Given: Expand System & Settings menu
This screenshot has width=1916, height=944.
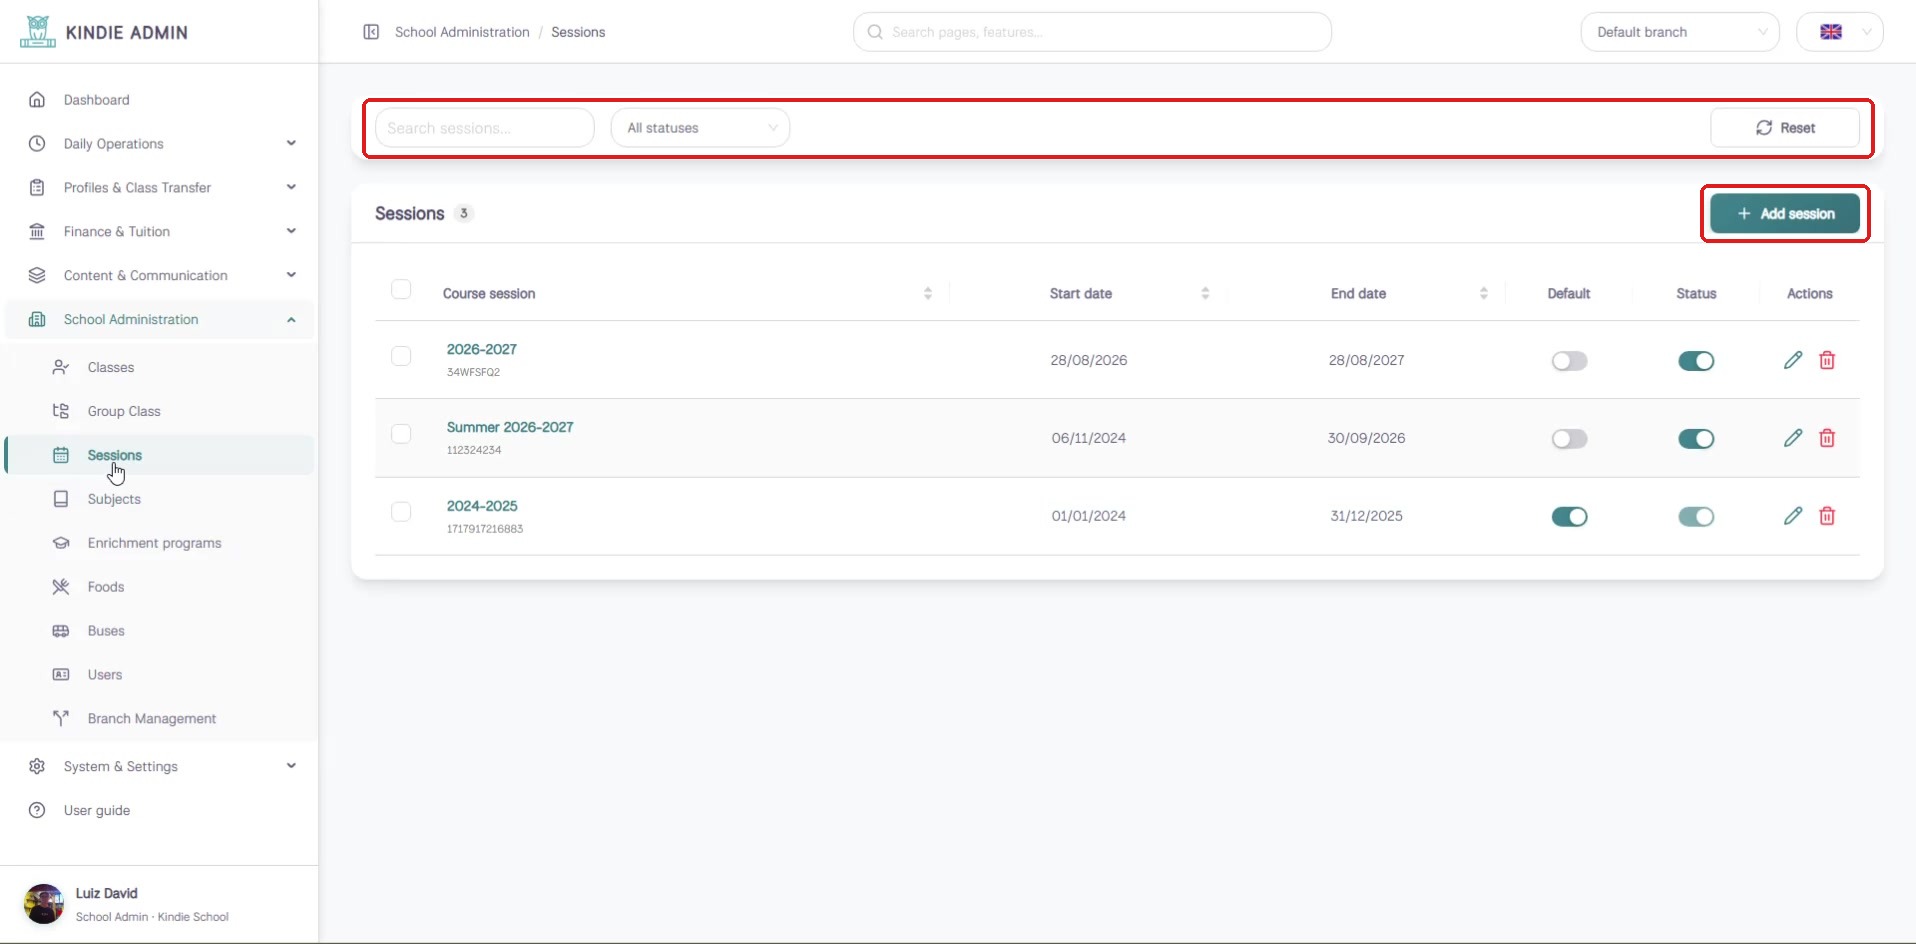Looking at the screenshot, I should [160, 767].
